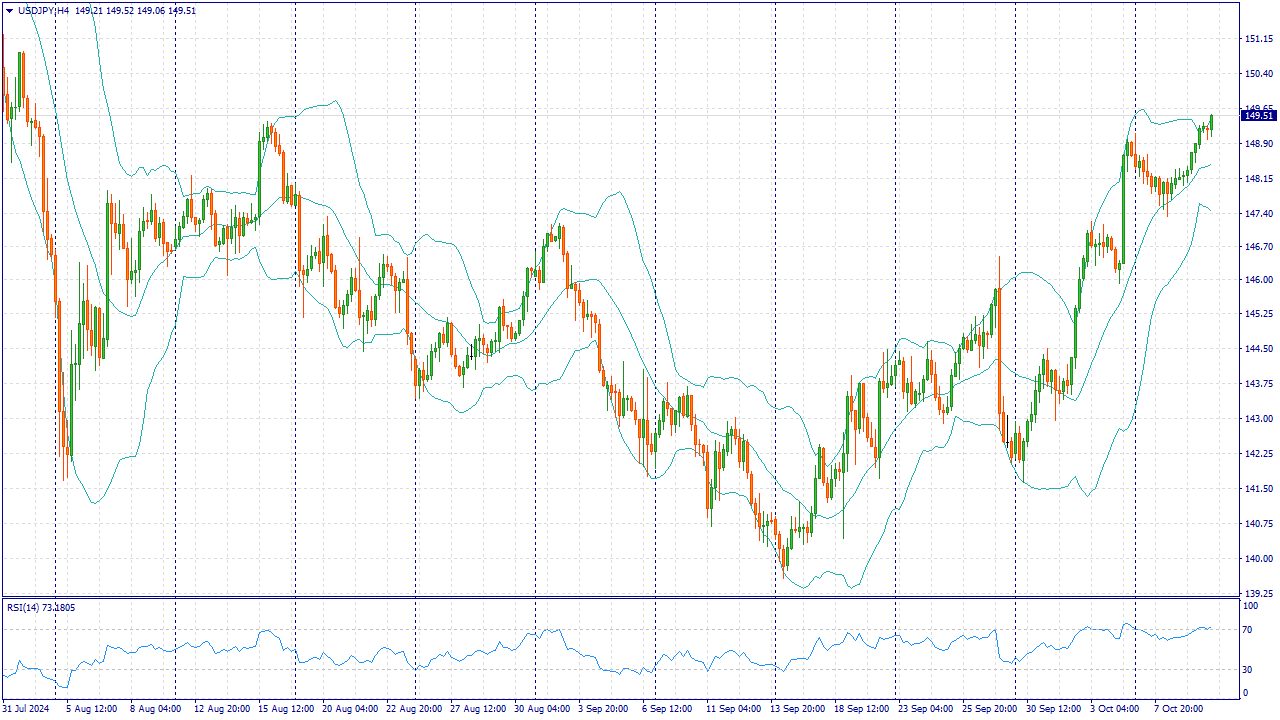Click the 142.25 price axis label
The height and width of the screenshot is (720, 1280).
1258,454
